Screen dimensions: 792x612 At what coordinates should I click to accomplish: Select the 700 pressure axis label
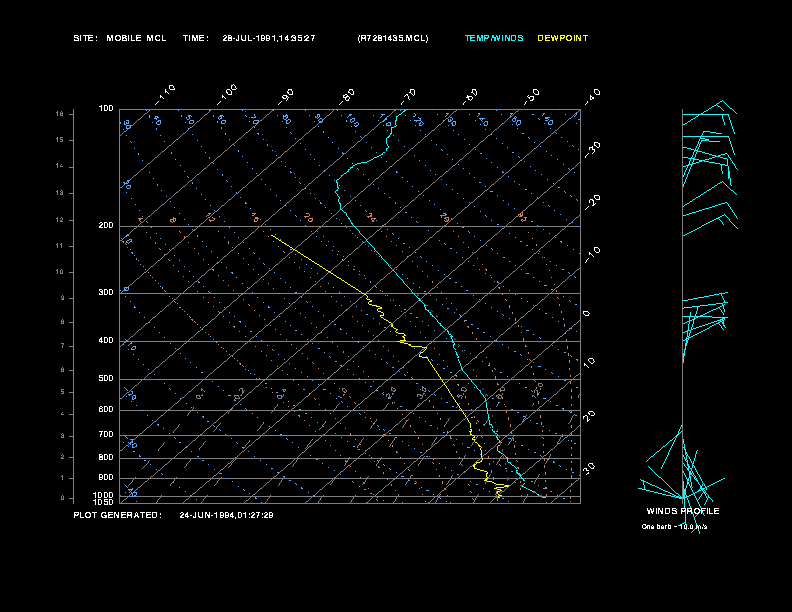click(x=106, y=435)
